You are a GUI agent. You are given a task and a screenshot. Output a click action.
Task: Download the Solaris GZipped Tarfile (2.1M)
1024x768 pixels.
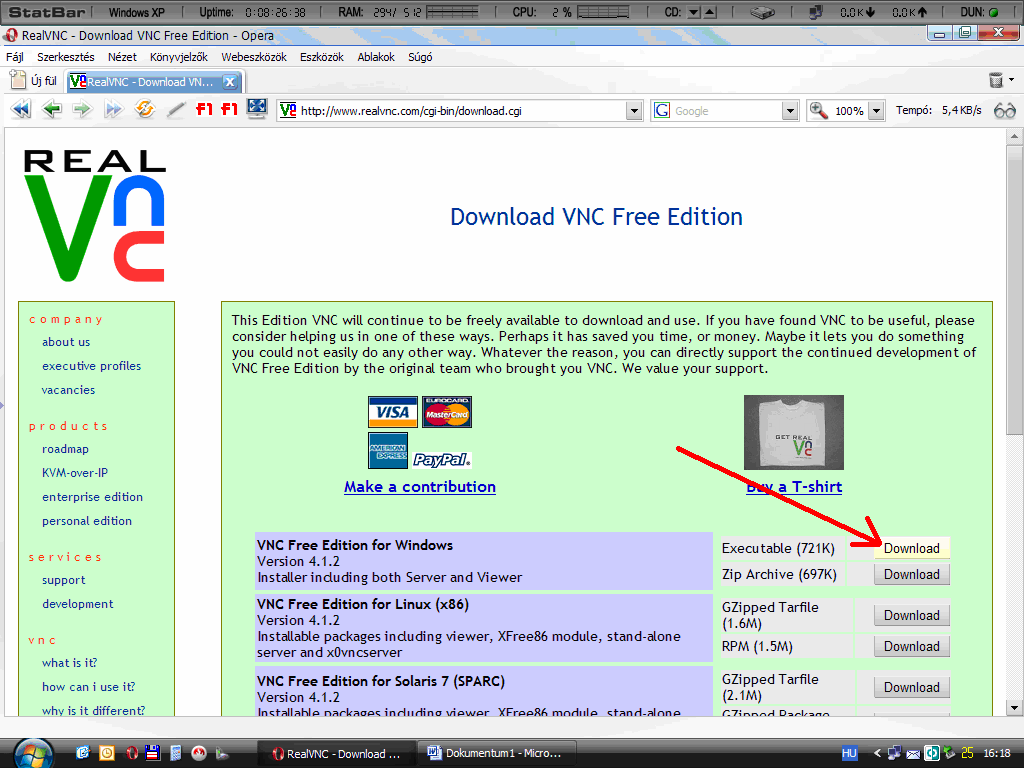pyautogui.click(x=912, y=688)
